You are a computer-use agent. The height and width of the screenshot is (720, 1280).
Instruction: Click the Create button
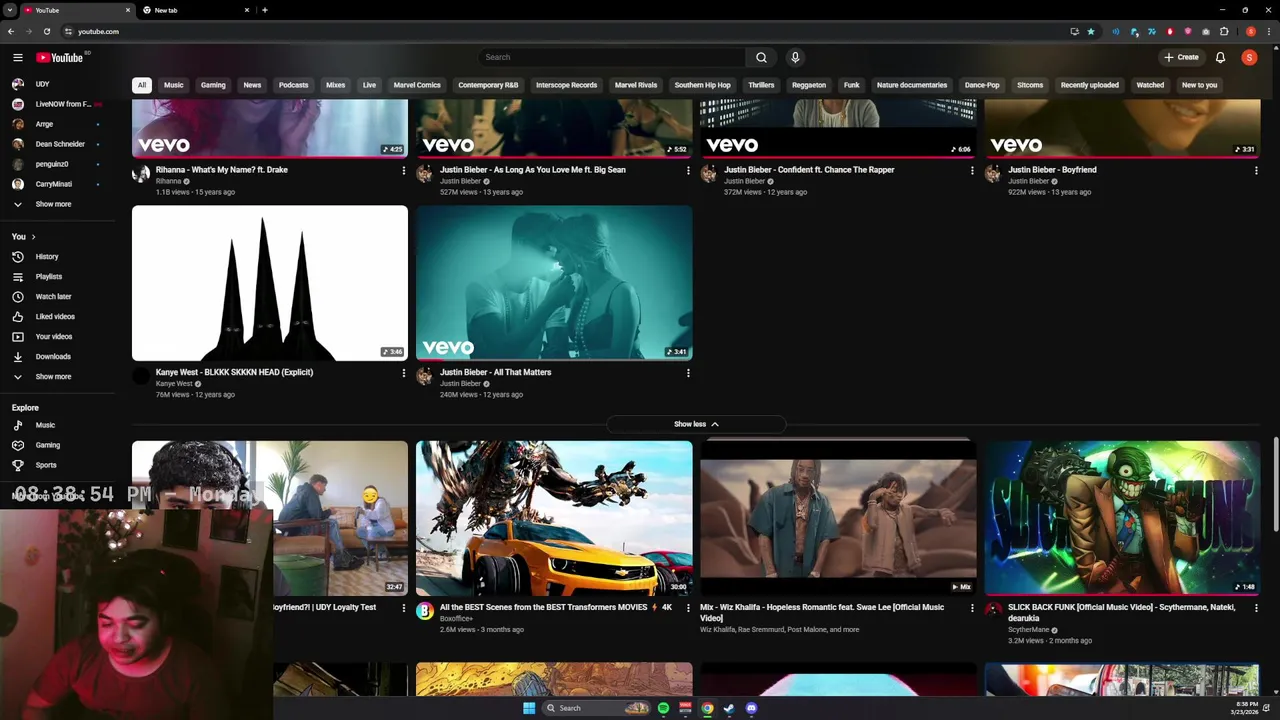[1181, 57]
